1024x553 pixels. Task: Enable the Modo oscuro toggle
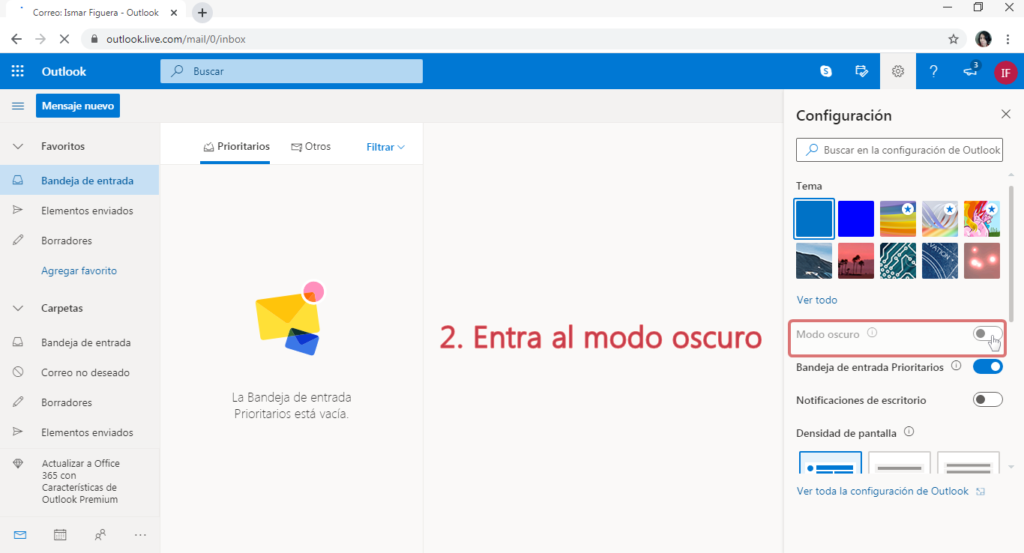[987, 334]
